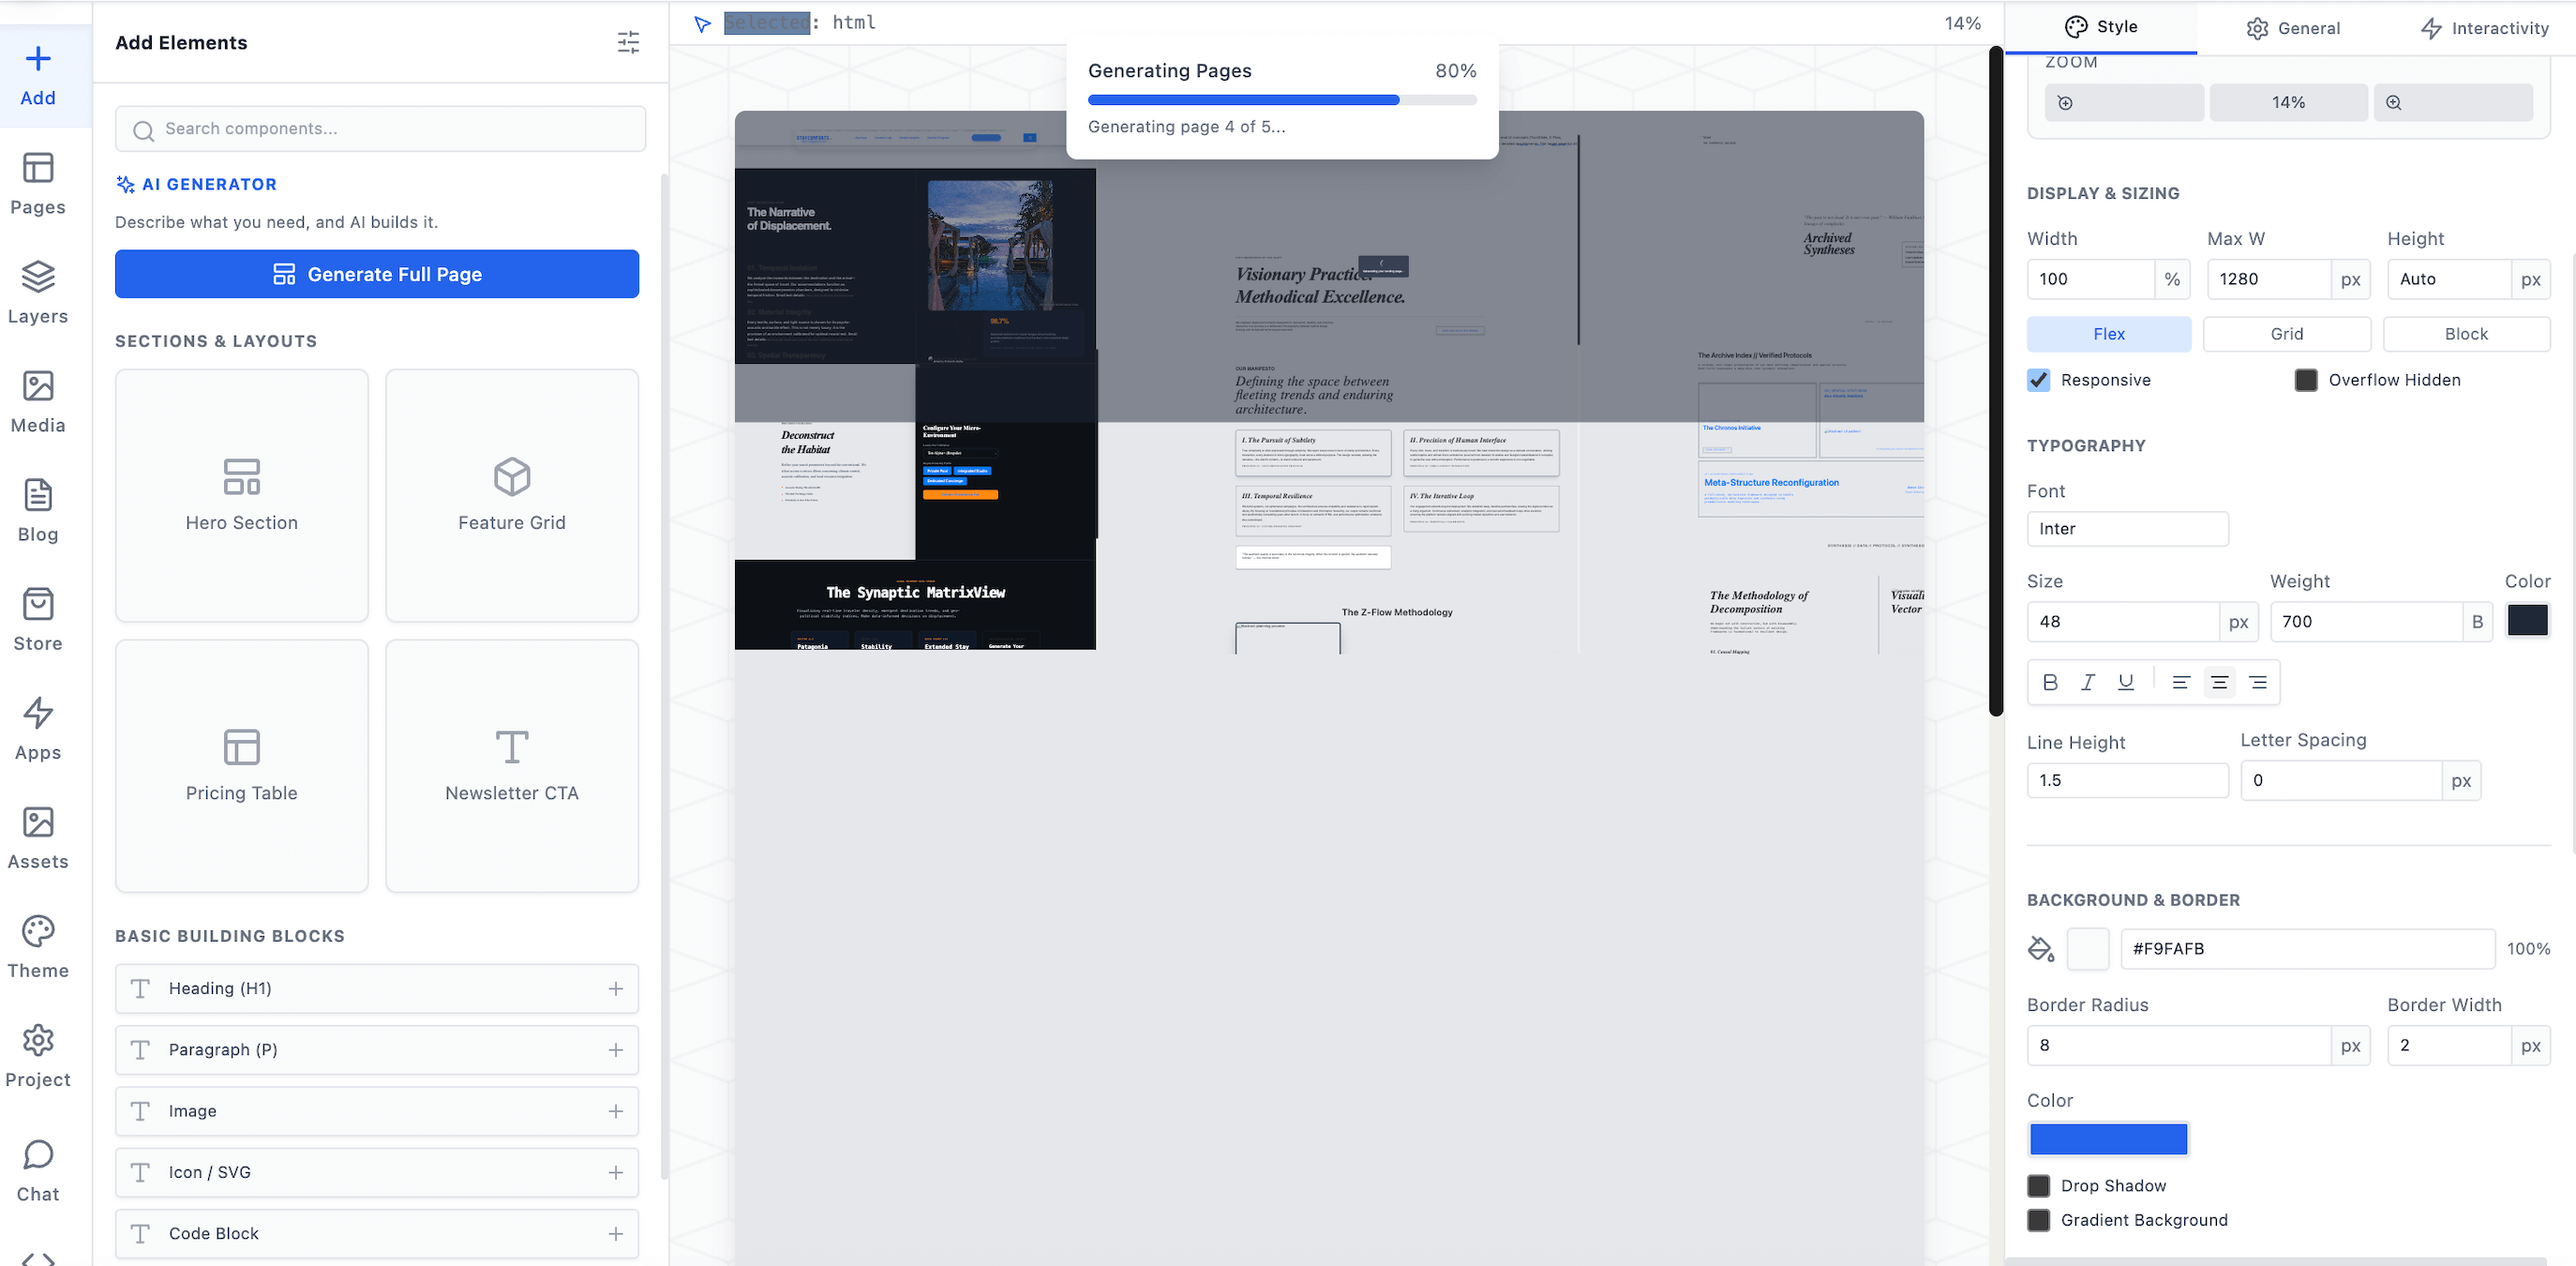Switch to the General tab
This screenshot has width=2576, height=1266.
[2292, 28]
